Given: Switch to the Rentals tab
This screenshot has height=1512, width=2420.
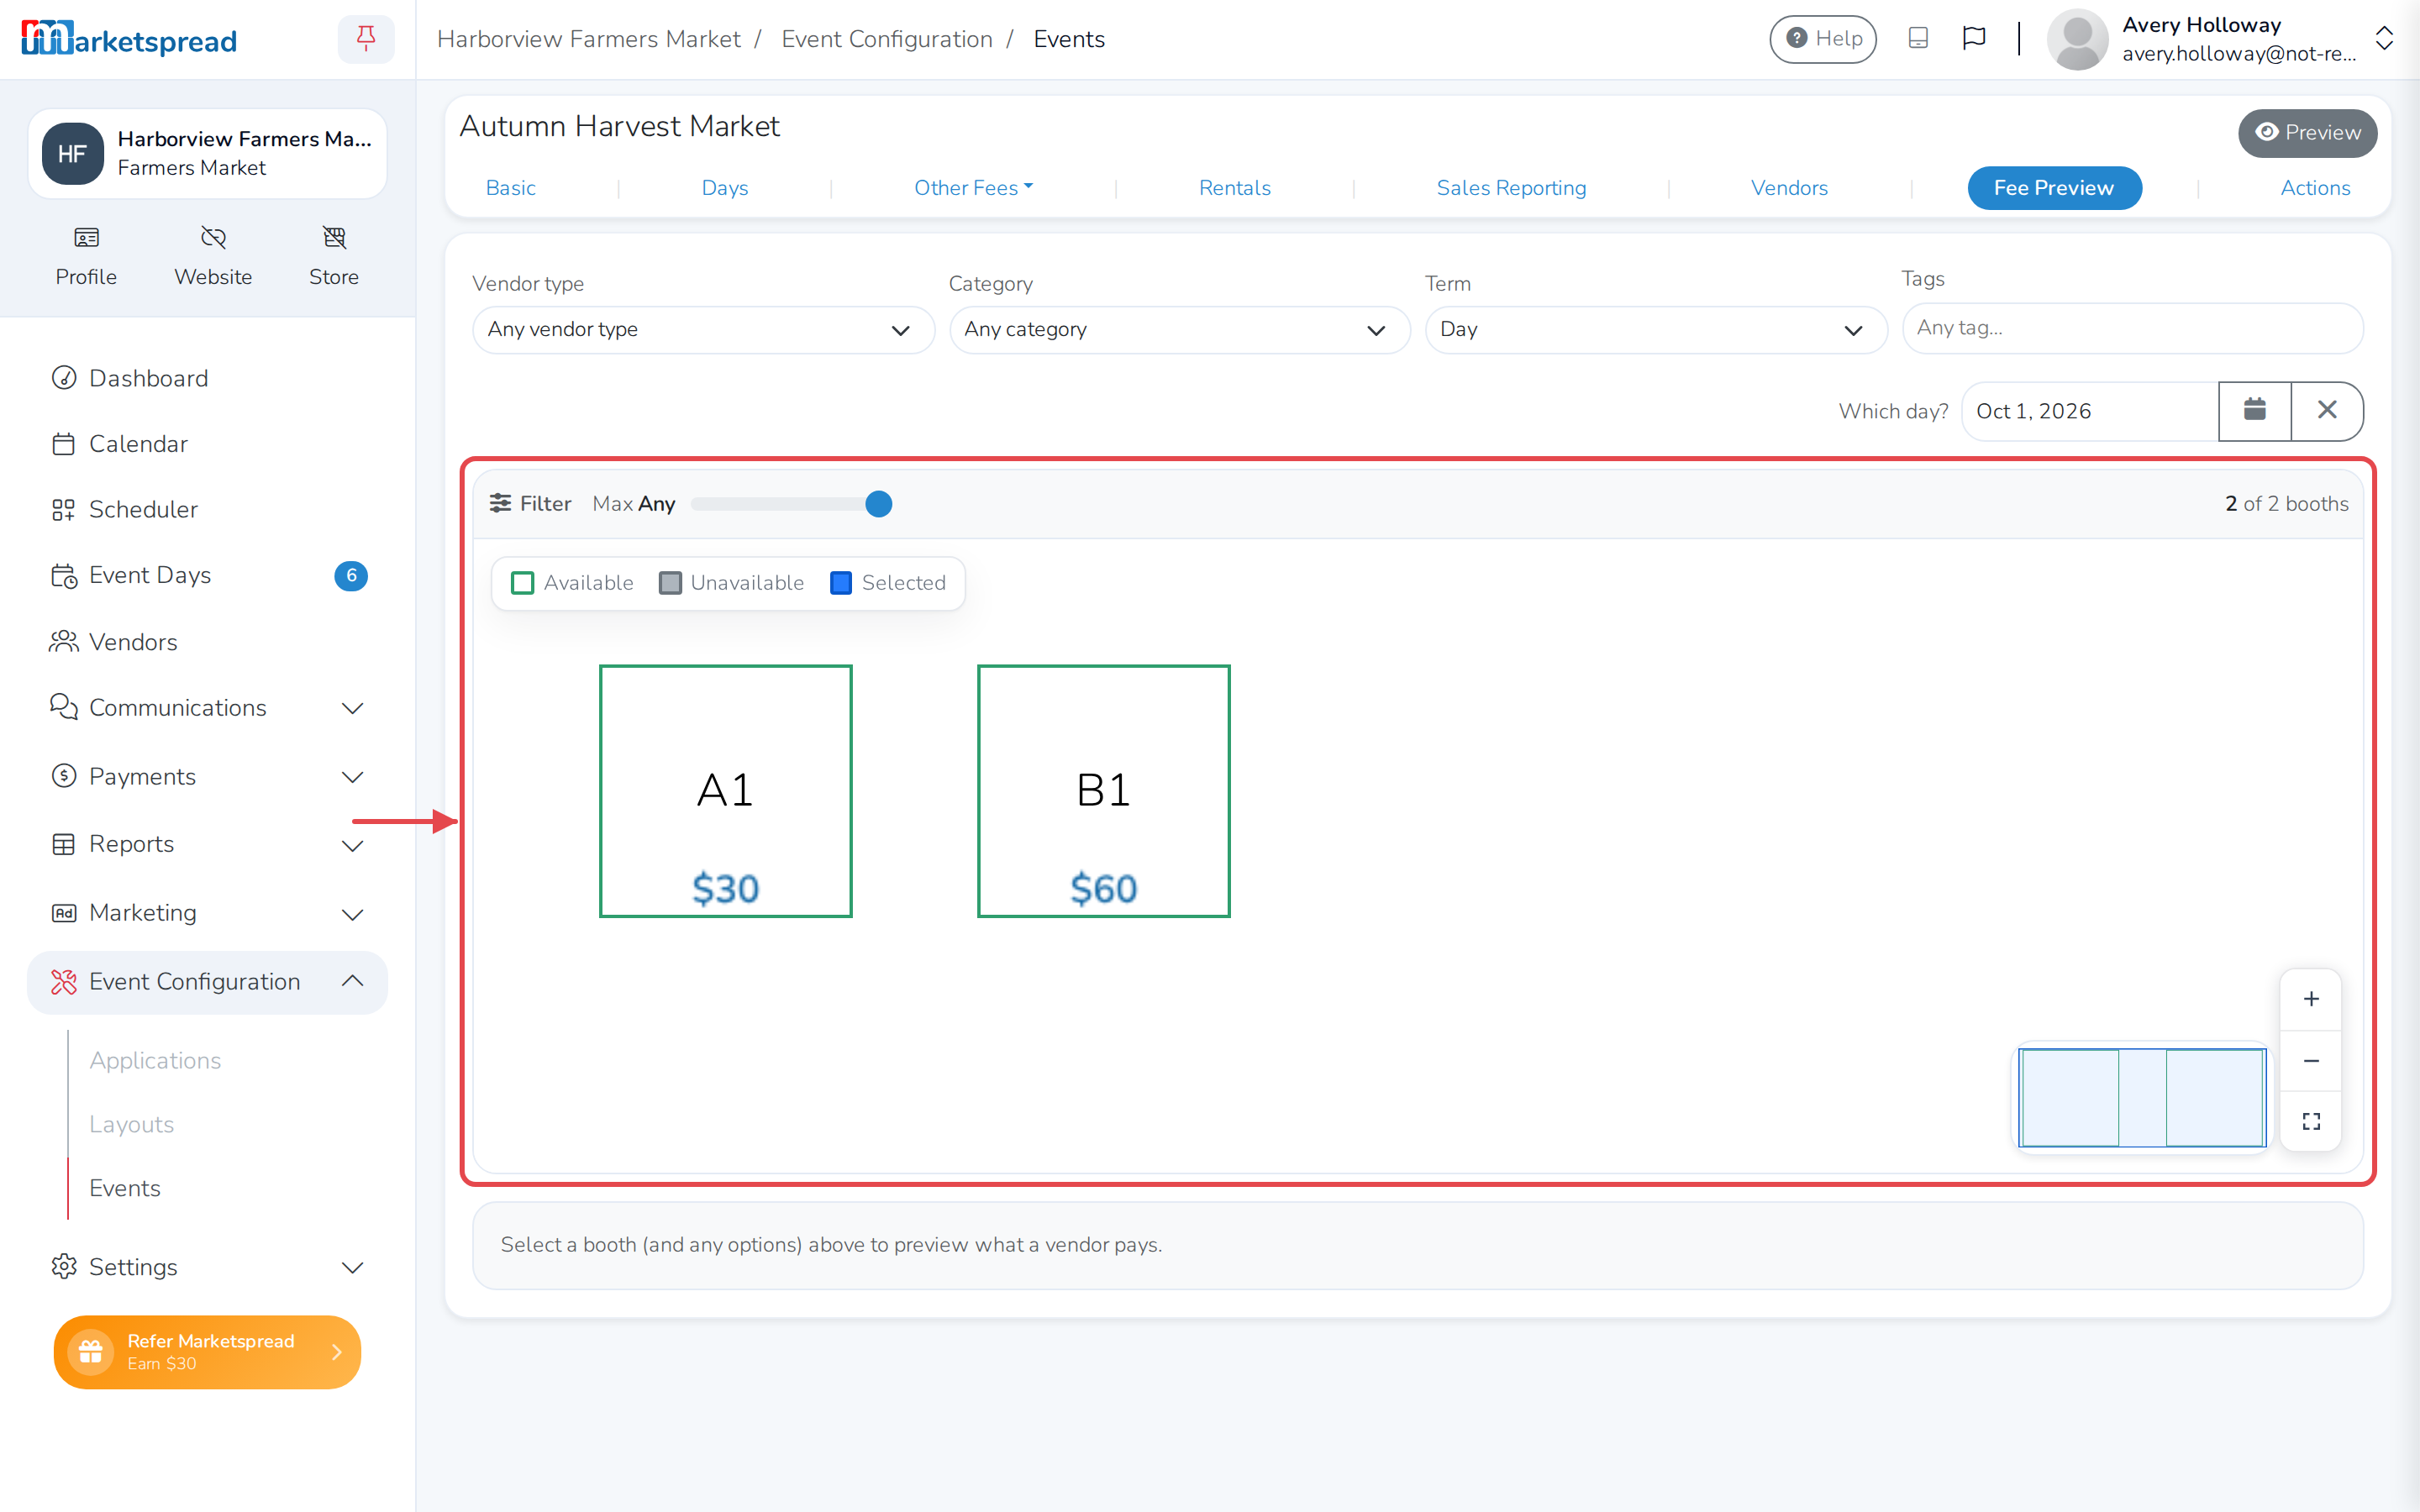Looking at the screenshot, I should tap(1234, 188).
